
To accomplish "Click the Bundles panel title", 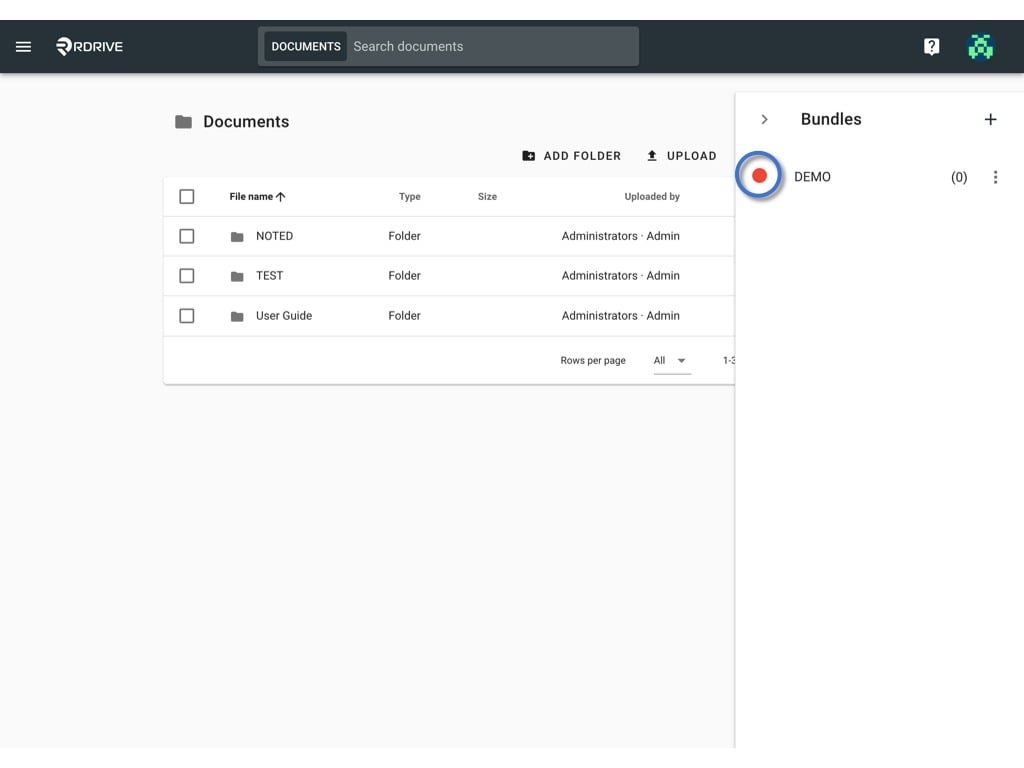I will click(x=831, y=120).
